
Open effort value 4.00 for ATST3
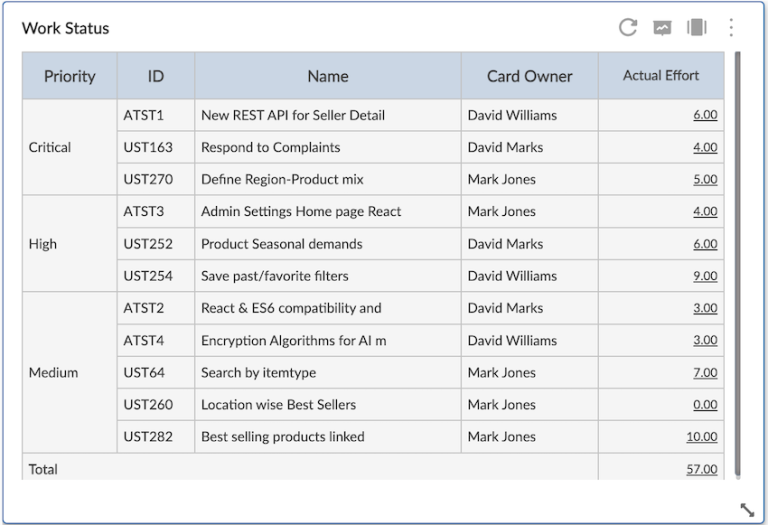[x=705, y=211]
